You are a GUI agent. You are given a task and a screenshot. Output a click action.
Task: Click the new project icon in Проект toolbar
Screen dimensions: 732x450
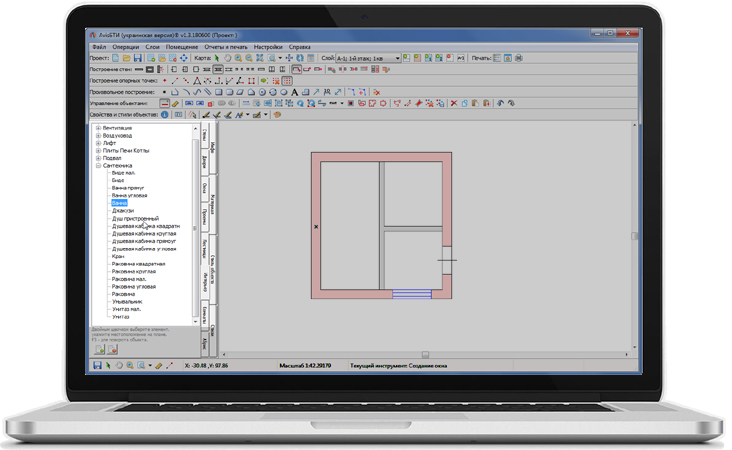point(116,58)
